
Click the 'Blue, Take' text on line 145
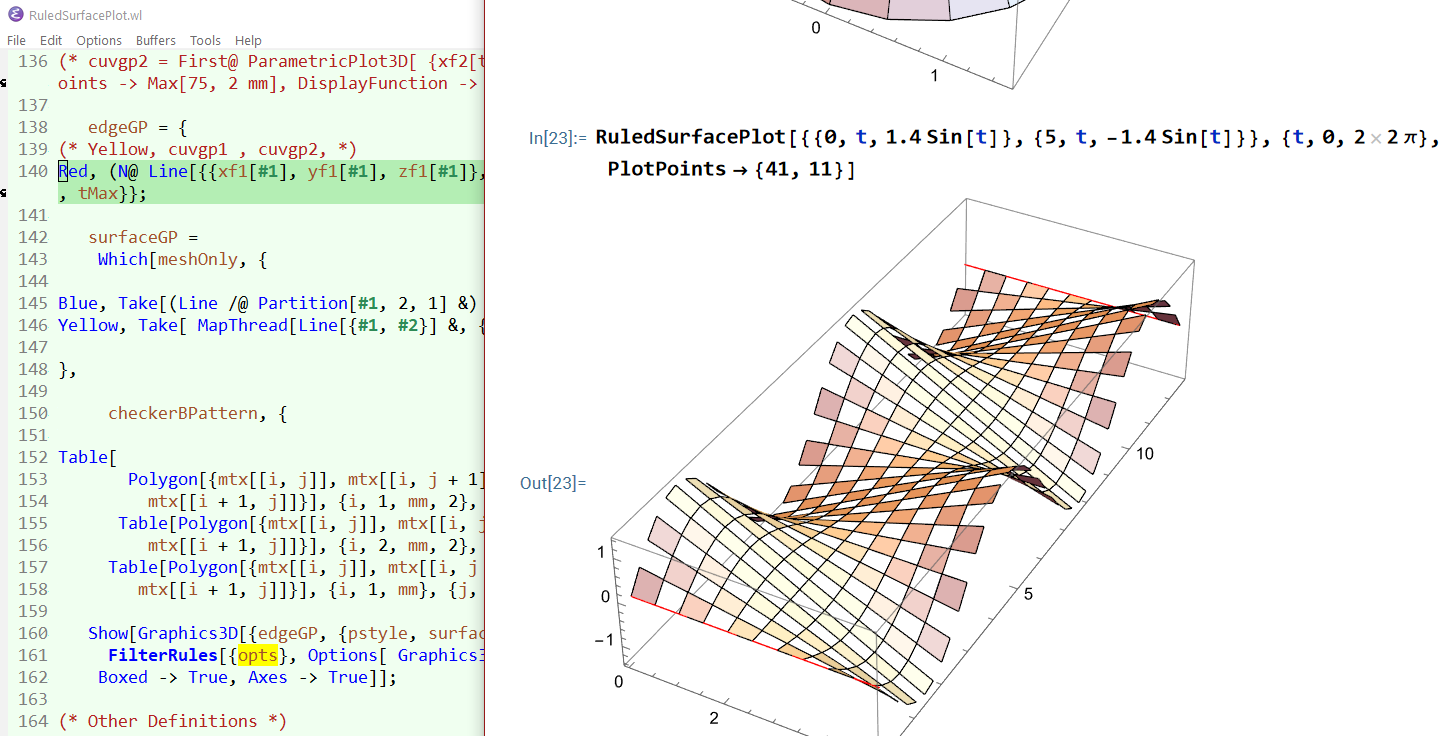click(x=107, y=303)
